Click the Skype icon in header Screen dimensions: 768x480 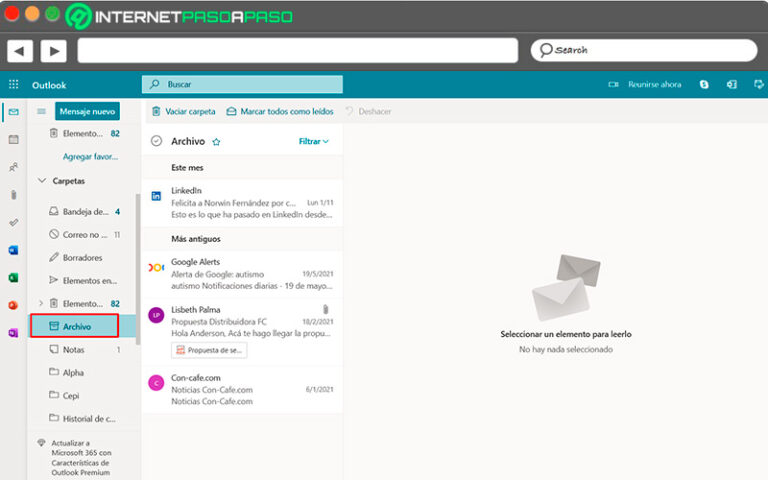click(704, 84)
